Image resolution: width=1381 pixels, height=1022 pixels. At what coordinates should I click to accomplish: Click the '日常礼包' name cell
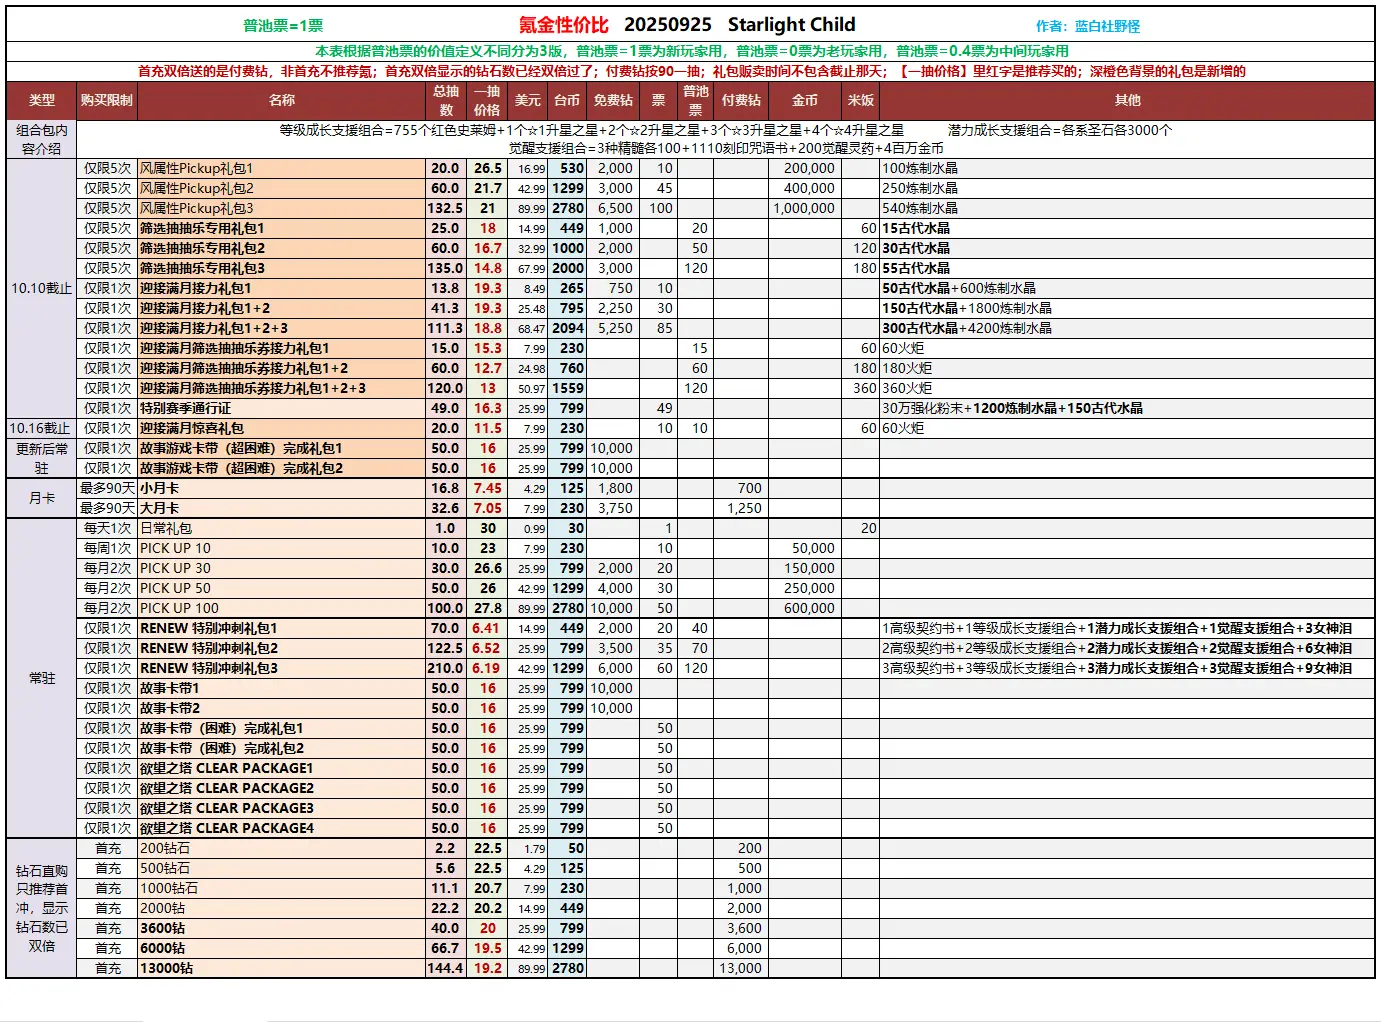pyautogui.click(x=166, y=528)
